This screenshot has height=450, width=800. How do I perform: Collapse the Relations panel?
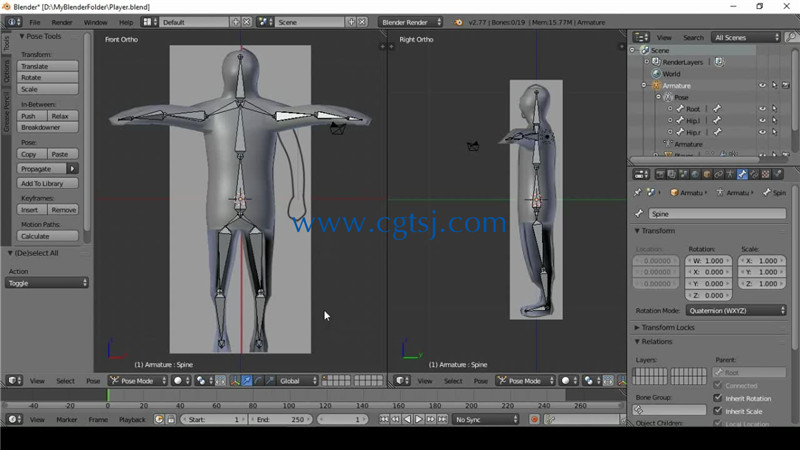click(656, 341)
